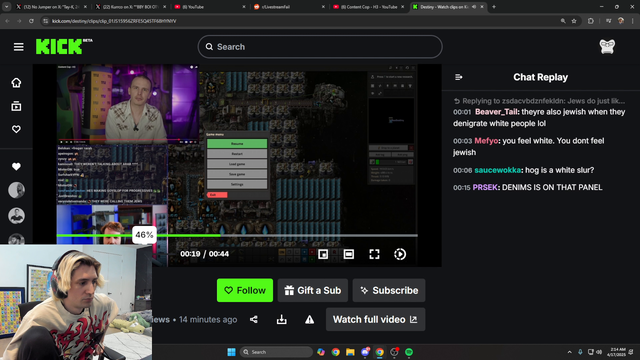Open Following outline heart icon in sidebar
The height and width of the screenshot is (360, 640).
(16, 129)
